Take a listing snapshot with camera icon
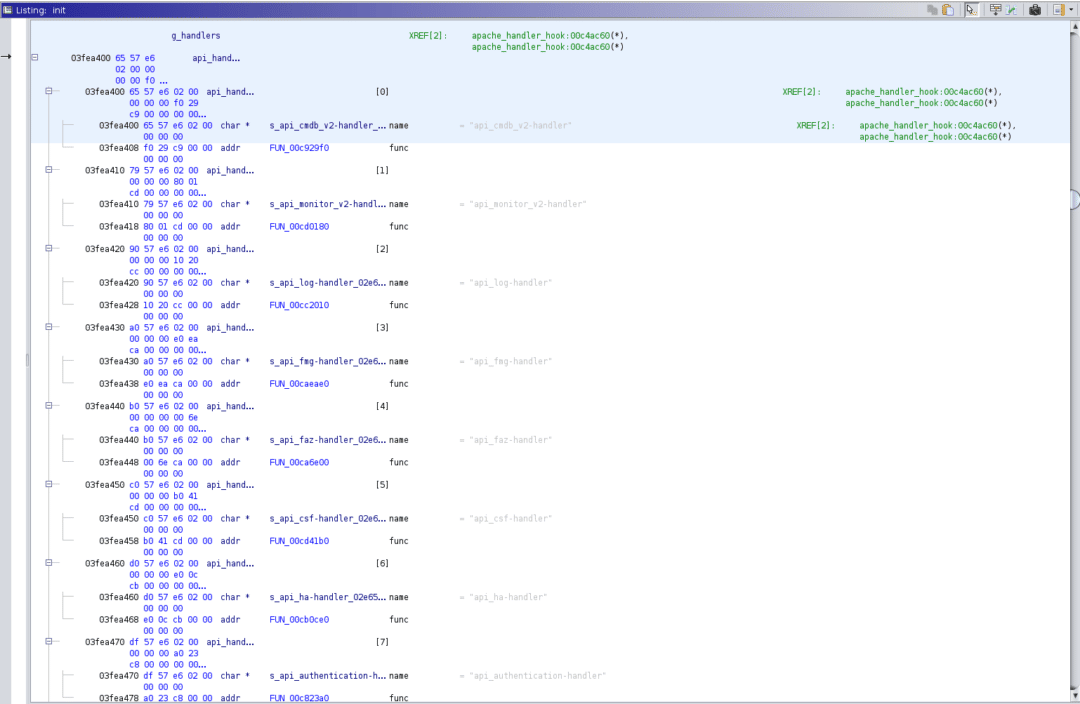Image resolution: width=1080 pixels, height=704 pixels. (x=1035, y=10)
